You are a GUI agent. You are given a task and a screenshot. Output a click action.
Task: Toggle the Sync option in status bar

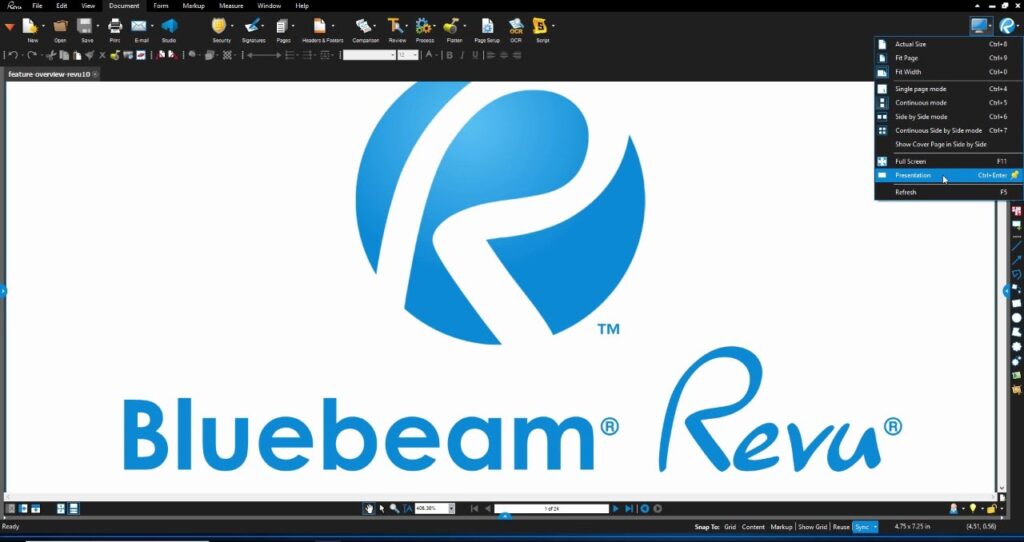tap(861, 526)
